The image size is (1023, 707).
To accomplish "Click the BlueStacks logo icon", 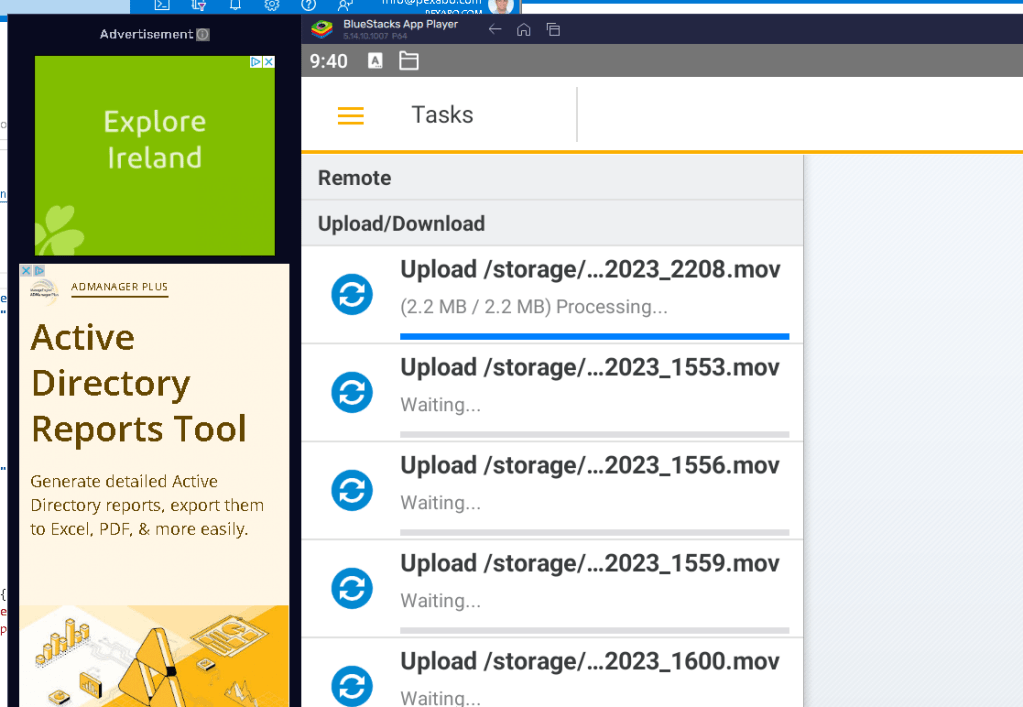I will pos(322,29).
